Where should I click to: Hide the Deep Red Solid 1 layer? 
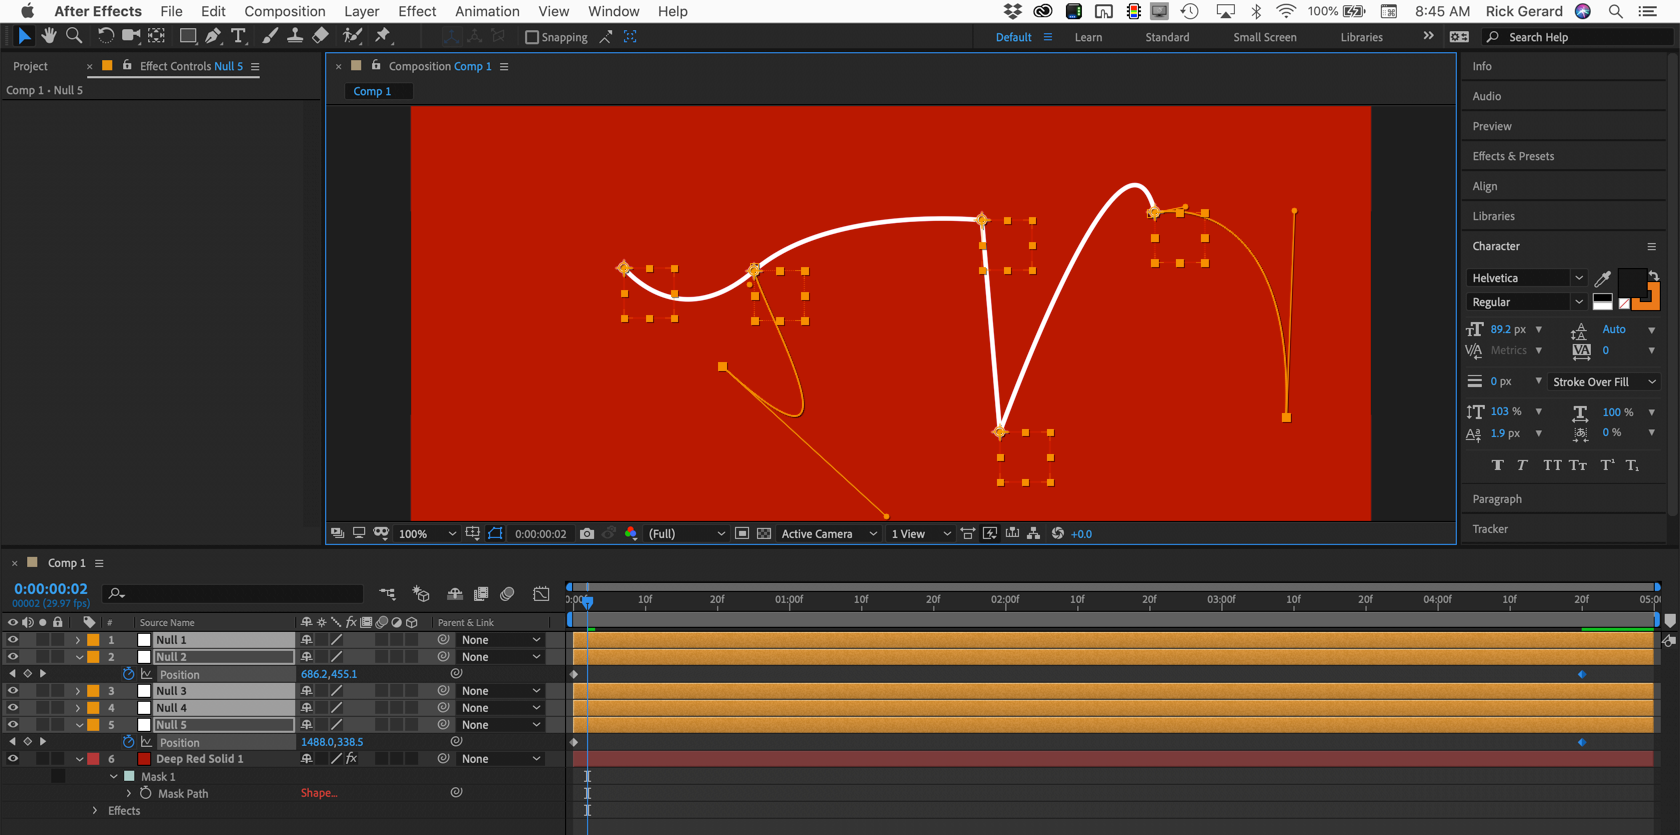(x=13, y=759)
